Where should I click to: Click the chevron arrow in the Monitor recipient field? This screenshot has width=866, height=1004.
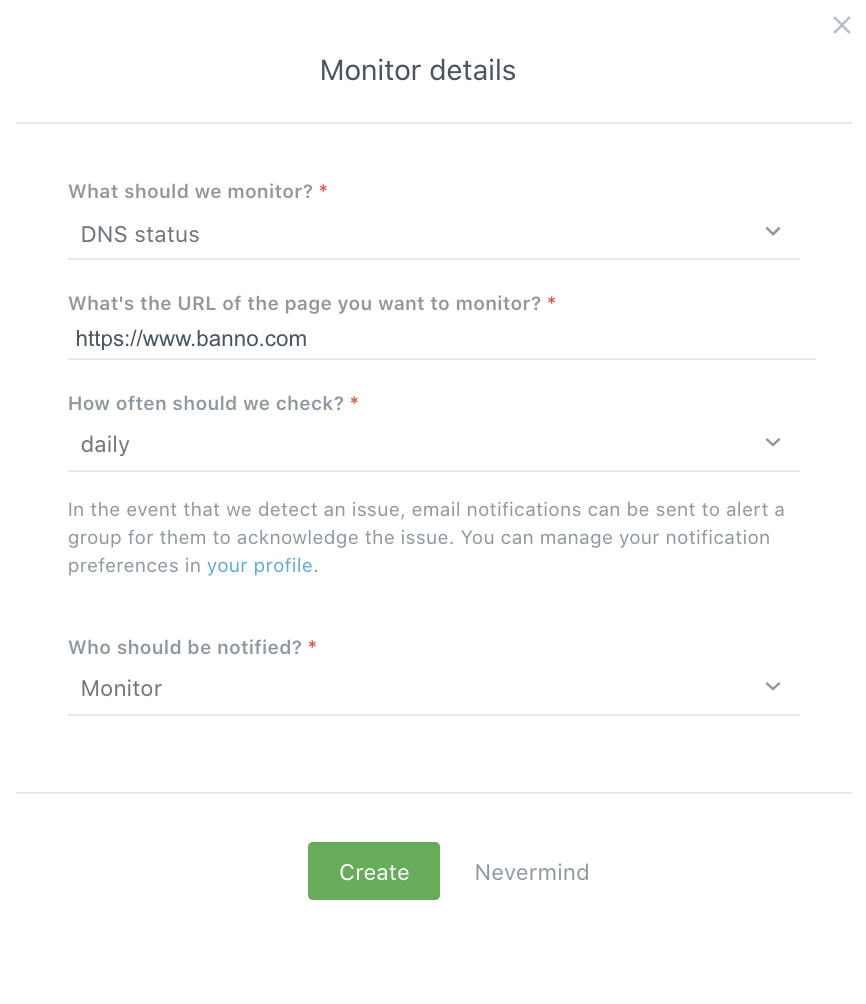coord(772,686)
